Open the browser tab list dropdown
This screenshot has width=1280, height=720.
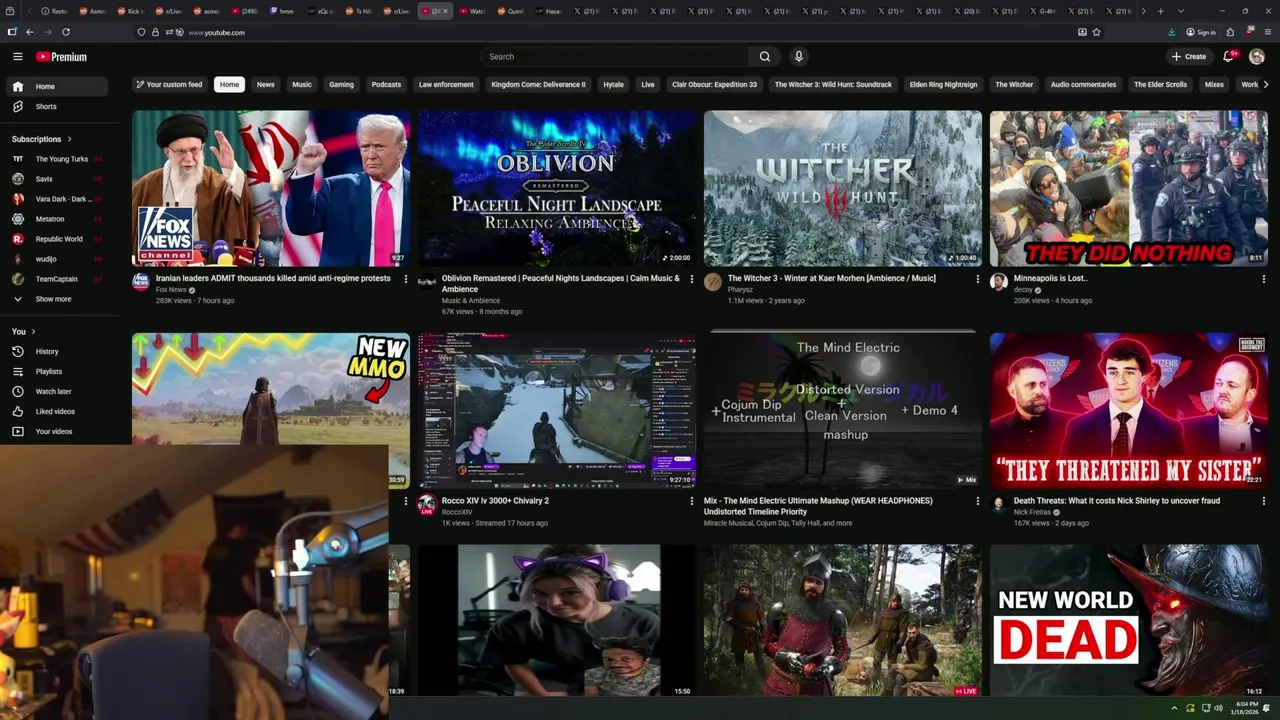(x=1181, y=11)
